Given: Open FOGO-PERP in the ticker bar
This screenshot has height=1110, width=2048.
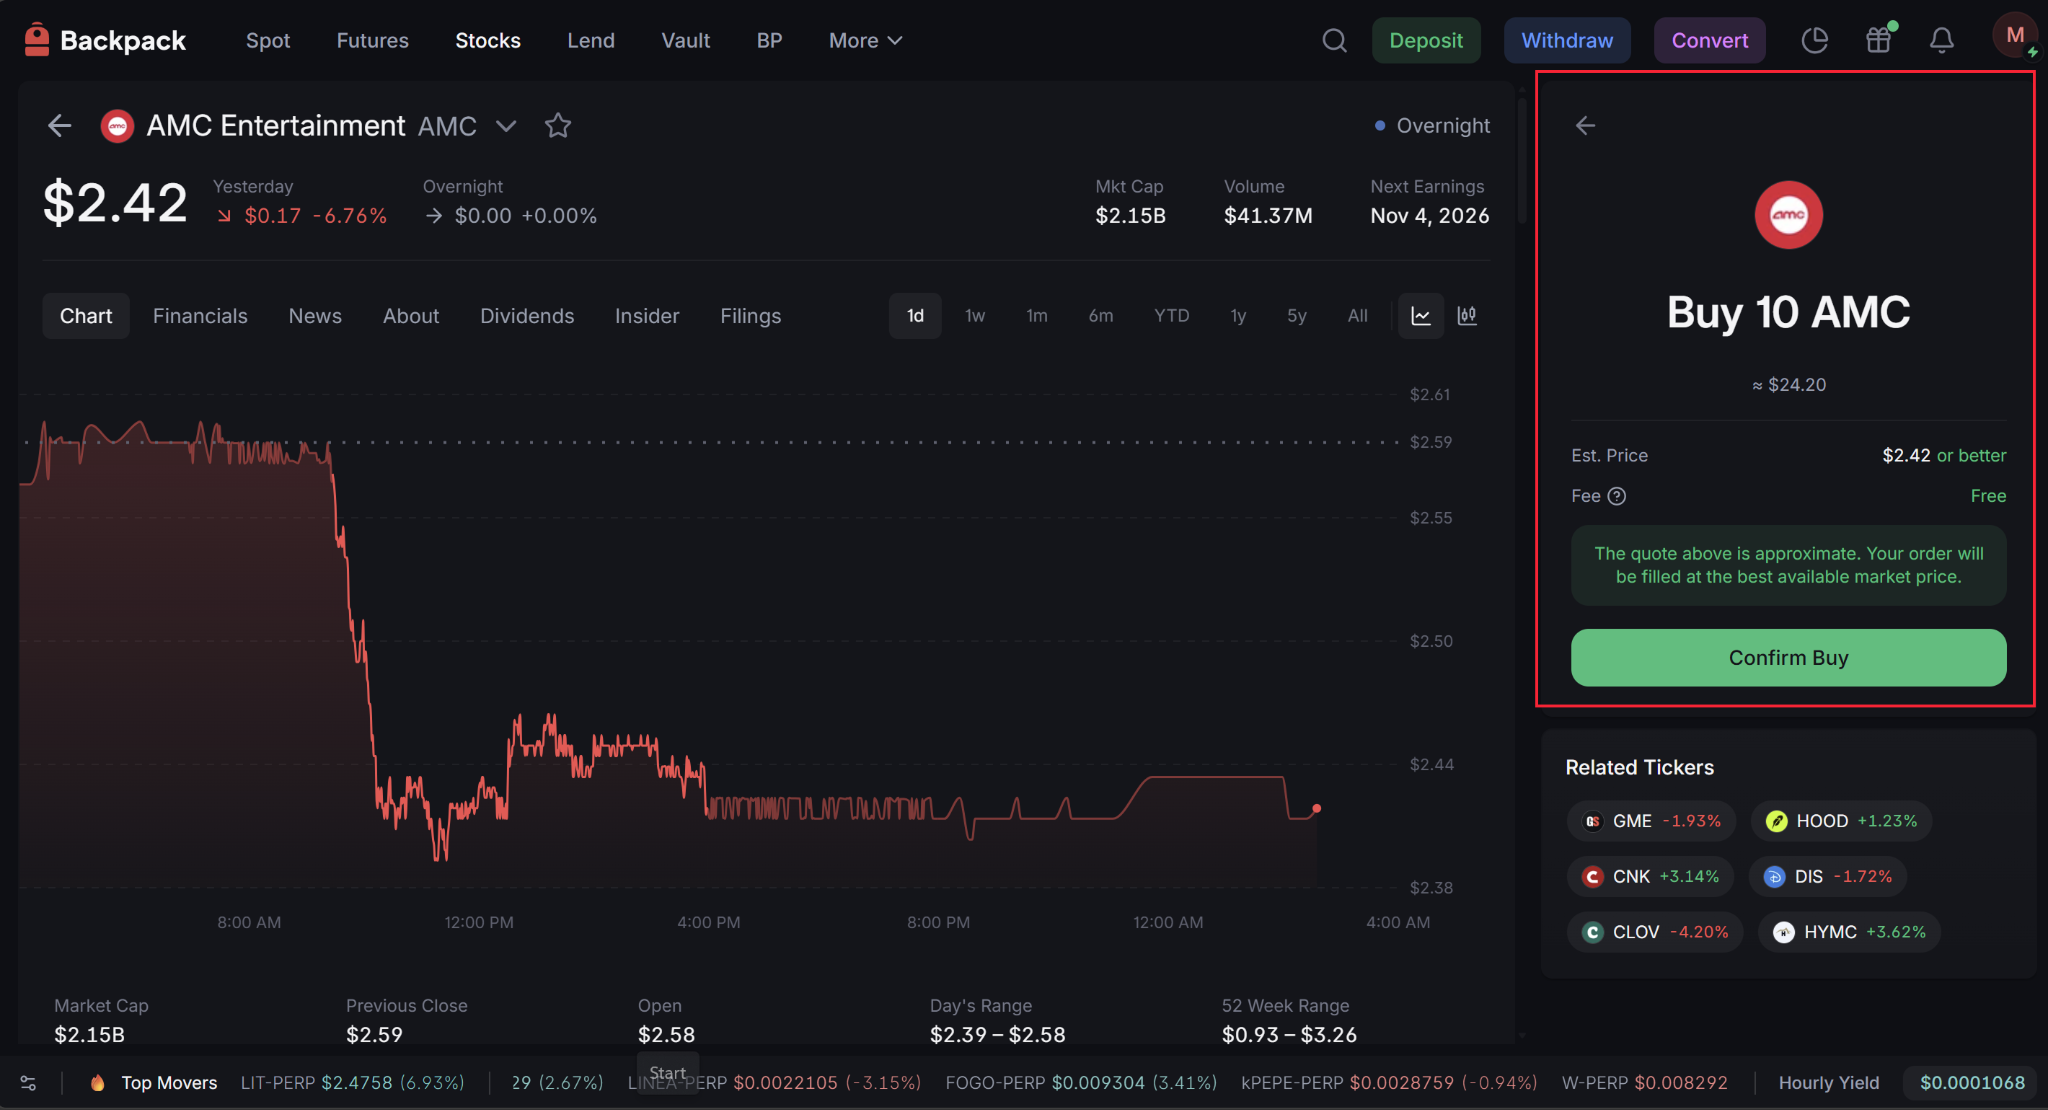Looking at the screenshot, I should (1081, 1083).
